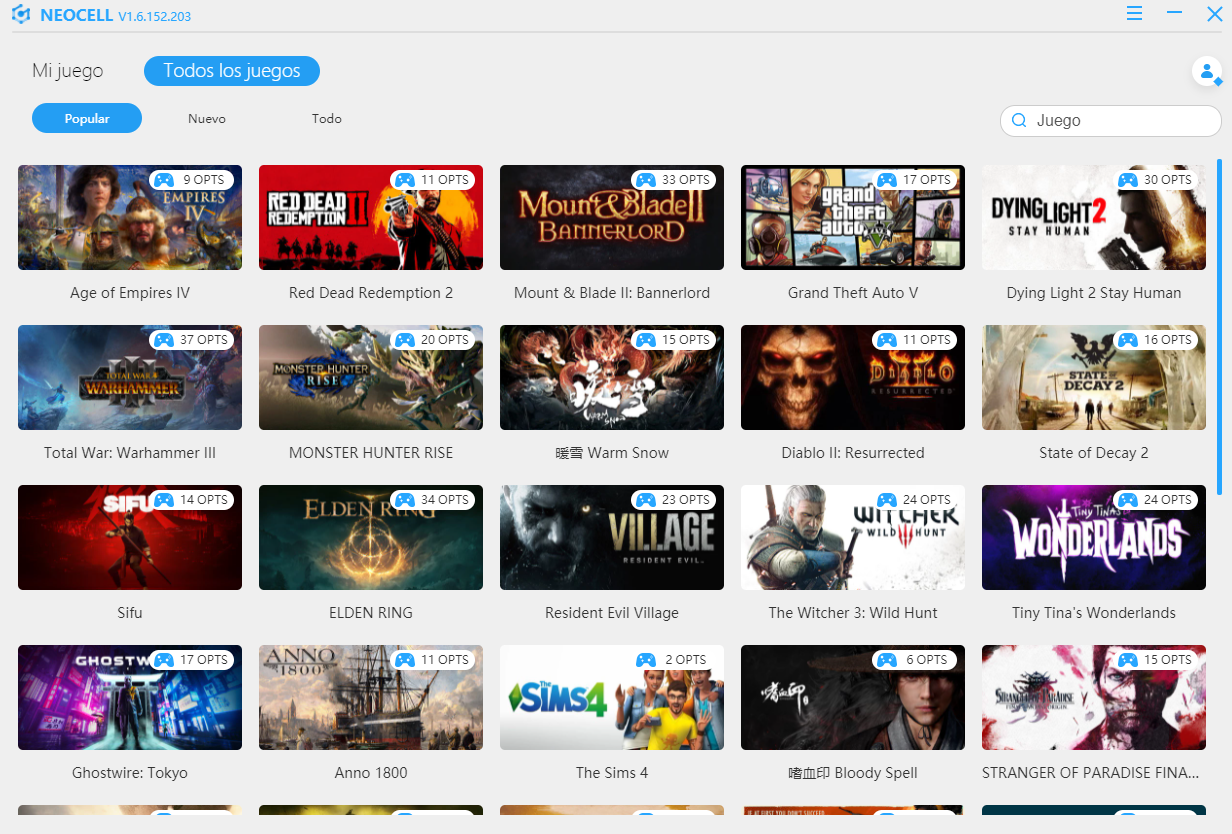Click the gamepad icon on Stranger of Paradise
Viewport: 1232px width, 834px height.
(1128, 660)
